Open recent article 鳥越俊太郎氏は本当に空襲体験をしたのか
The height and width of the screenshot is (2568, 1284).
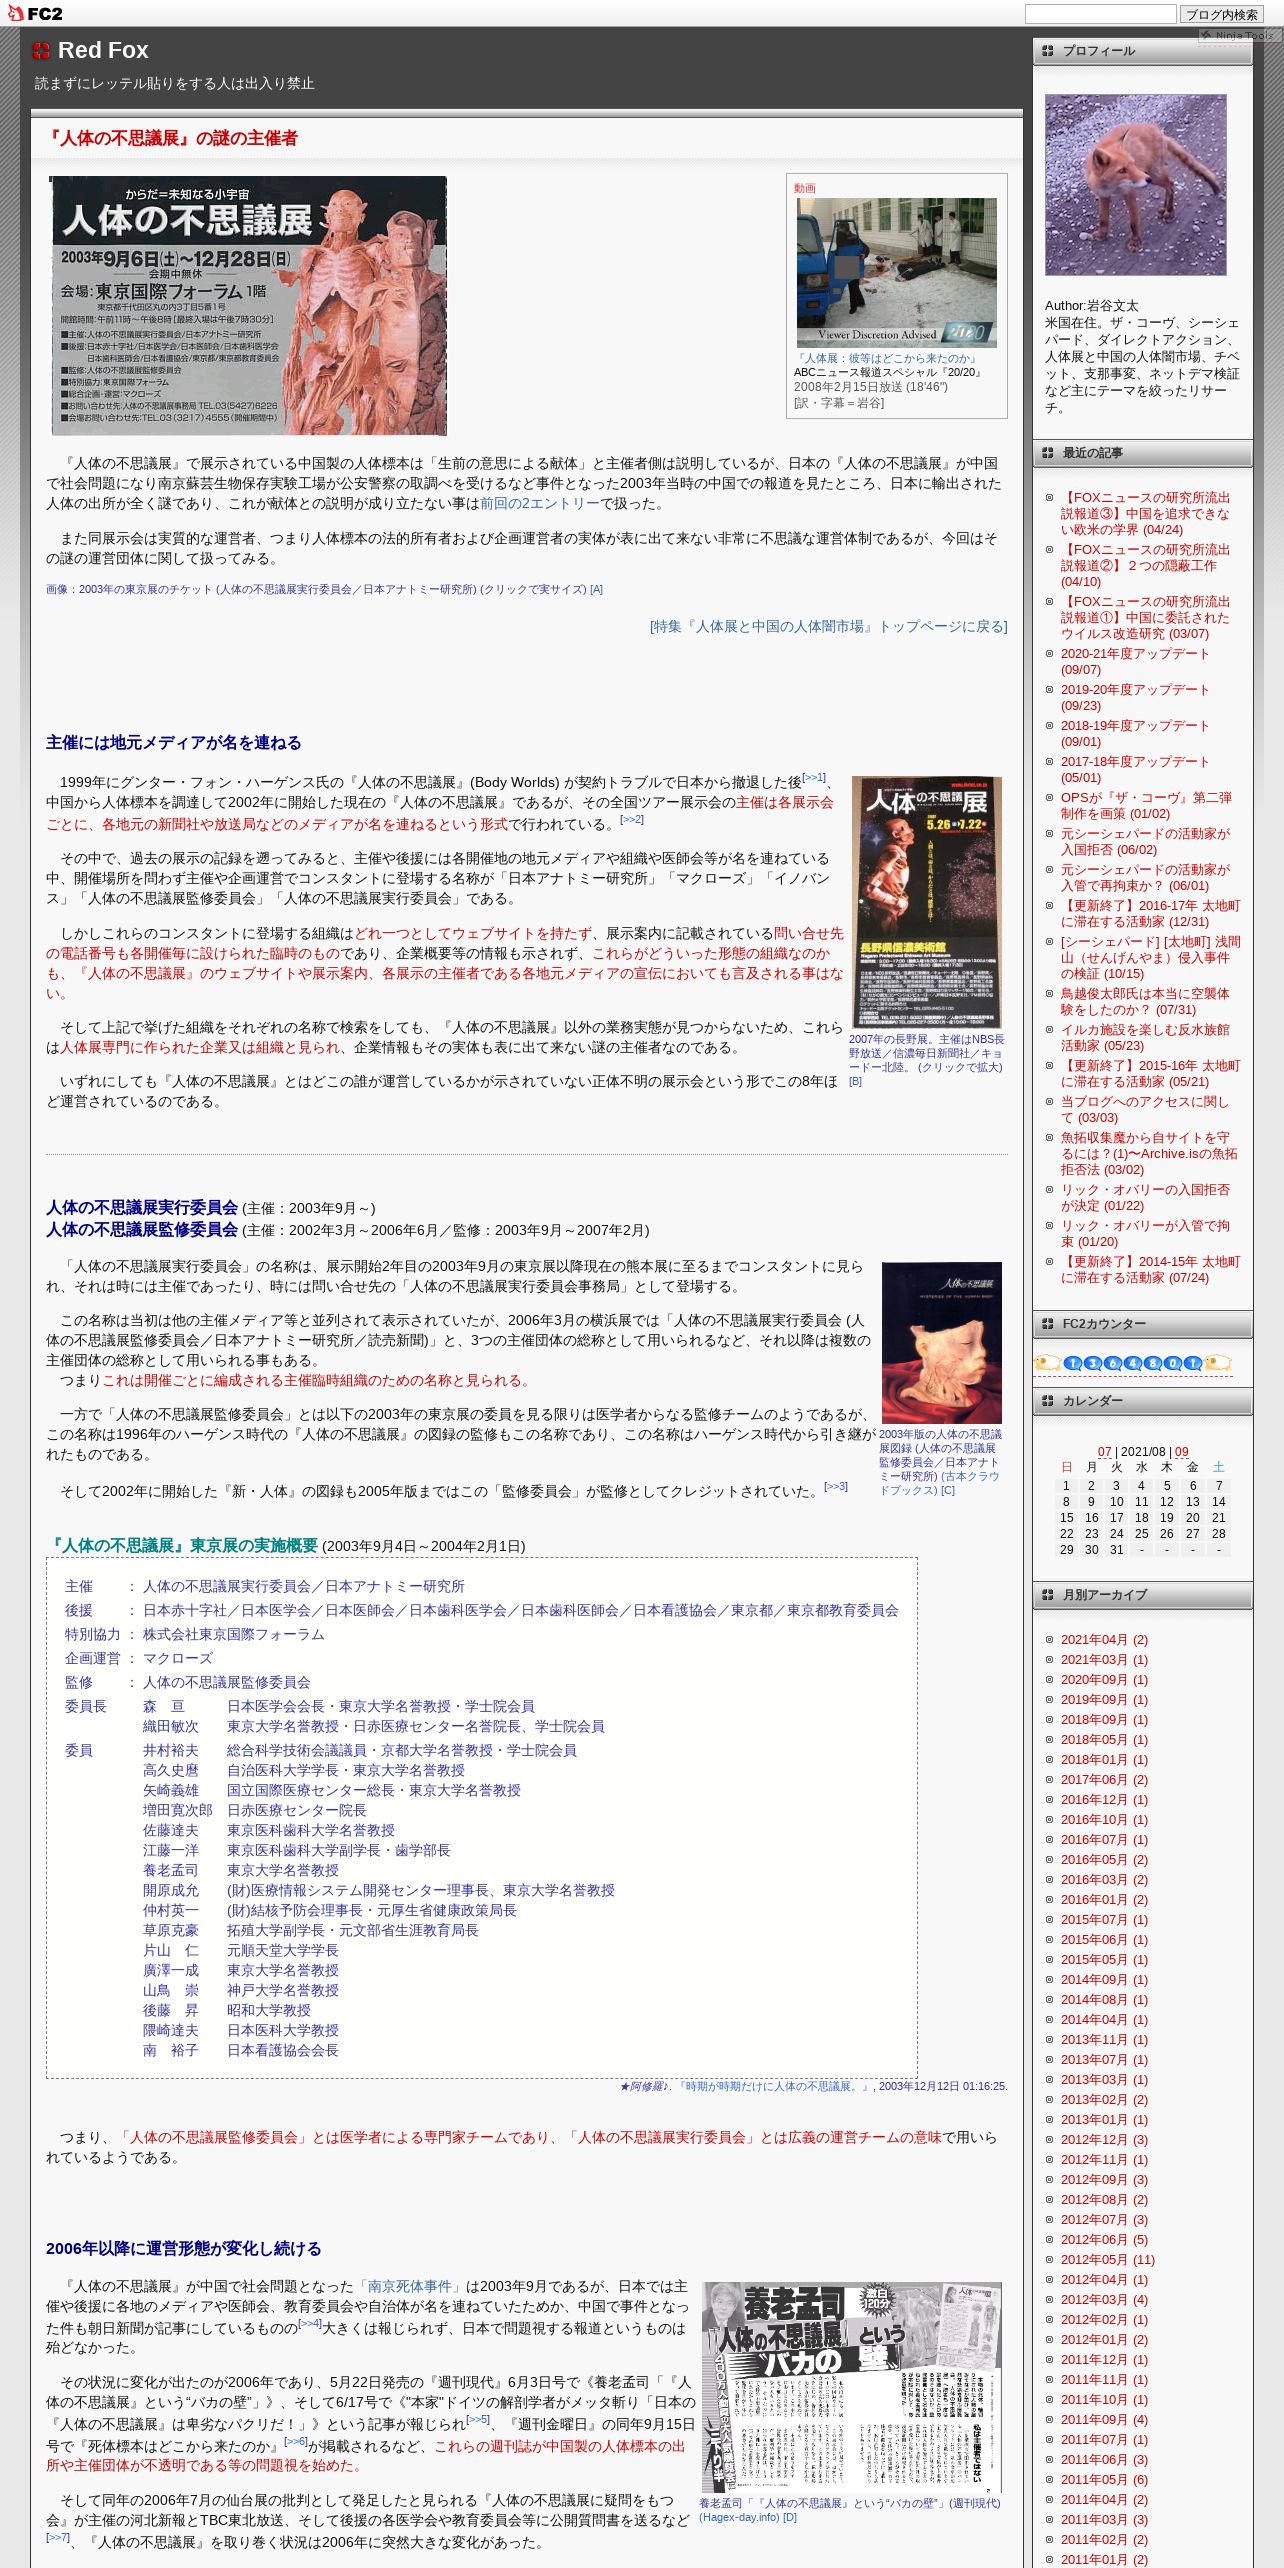pos(1145,1001)
